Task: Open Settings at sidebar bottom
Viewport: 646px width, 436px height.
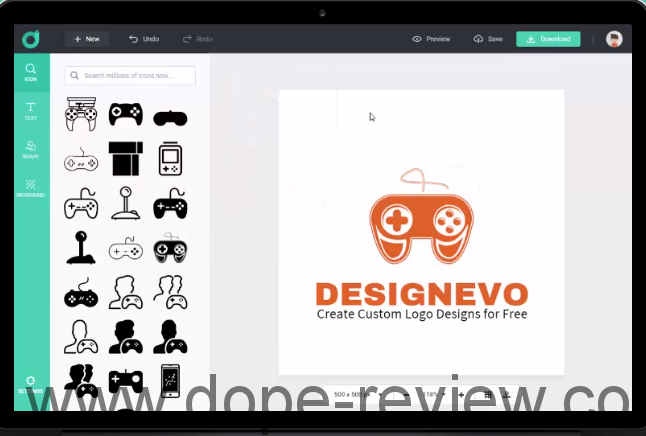Action: coord(31,384)
